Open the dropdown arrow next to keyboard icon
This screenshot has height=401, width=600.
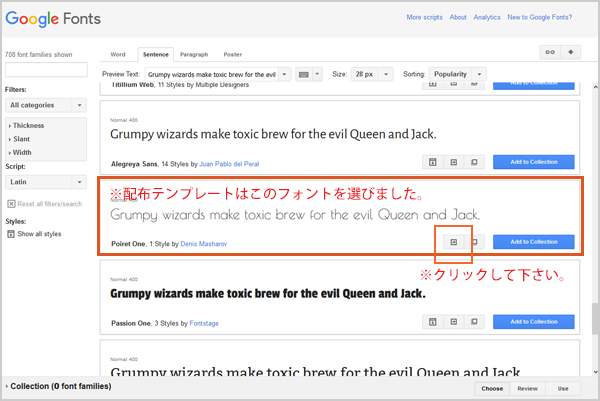click(317, 74)
